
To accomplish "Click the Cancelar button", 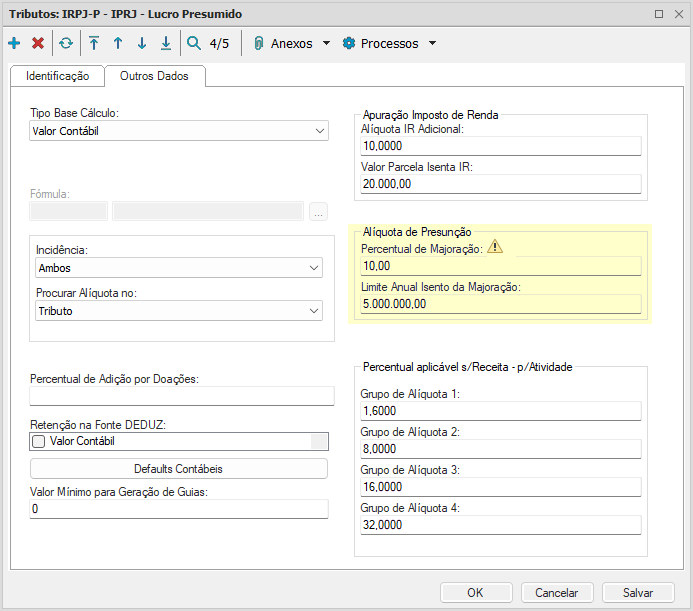I will pyautogui.click(x=557, y=593).
